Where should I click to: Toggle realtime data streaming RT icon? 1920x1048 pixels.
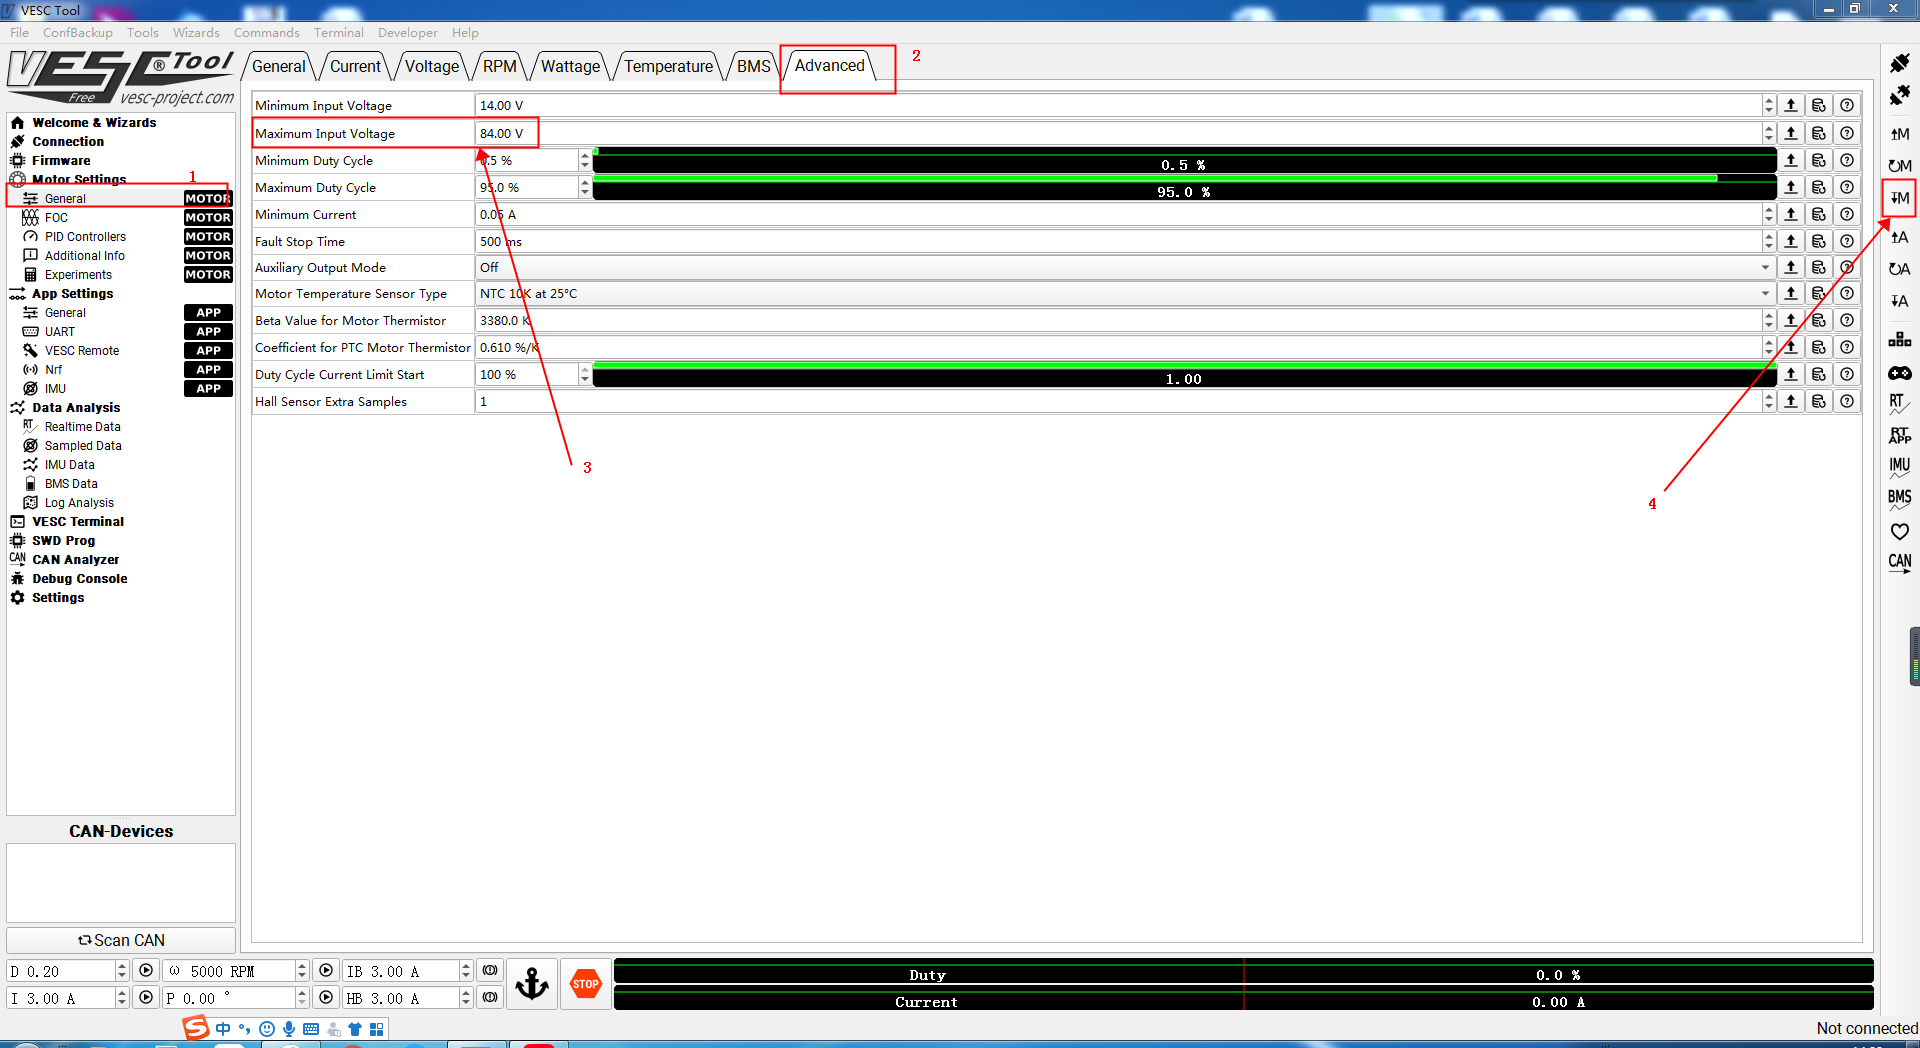coord(1899,403)
